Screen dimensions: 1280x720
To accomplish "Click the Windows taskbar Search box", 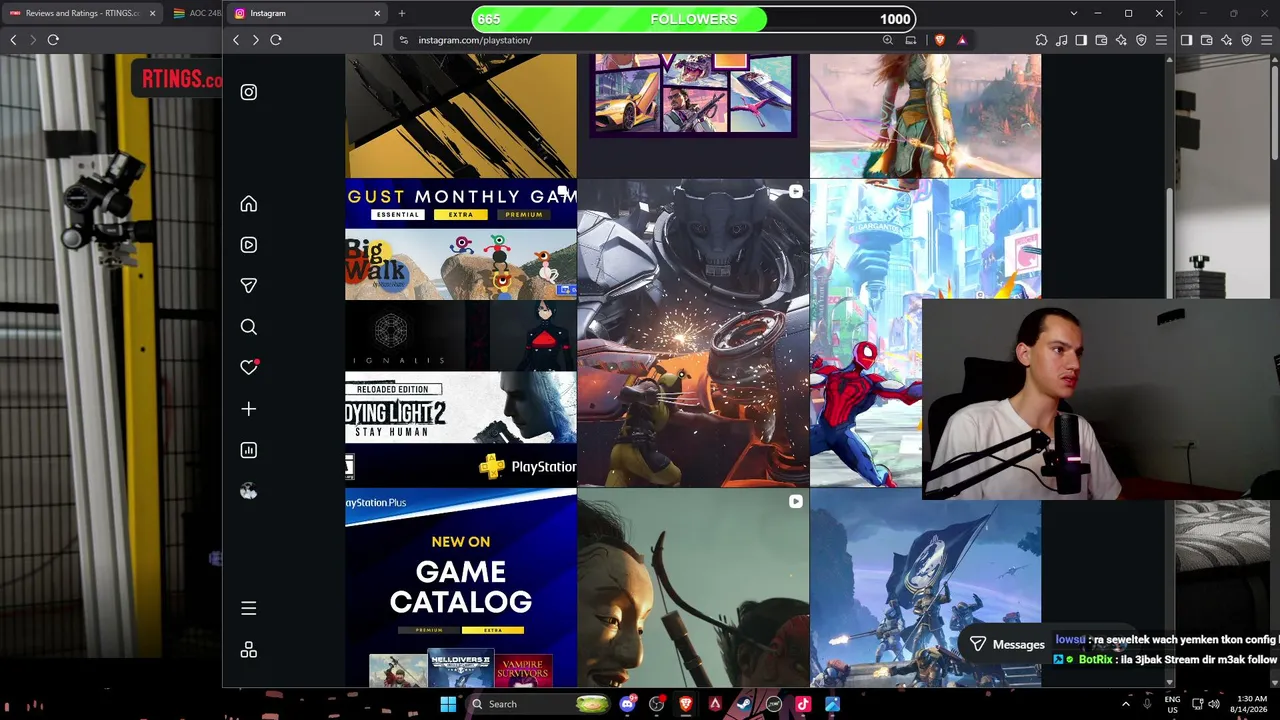I will (540, 704).
